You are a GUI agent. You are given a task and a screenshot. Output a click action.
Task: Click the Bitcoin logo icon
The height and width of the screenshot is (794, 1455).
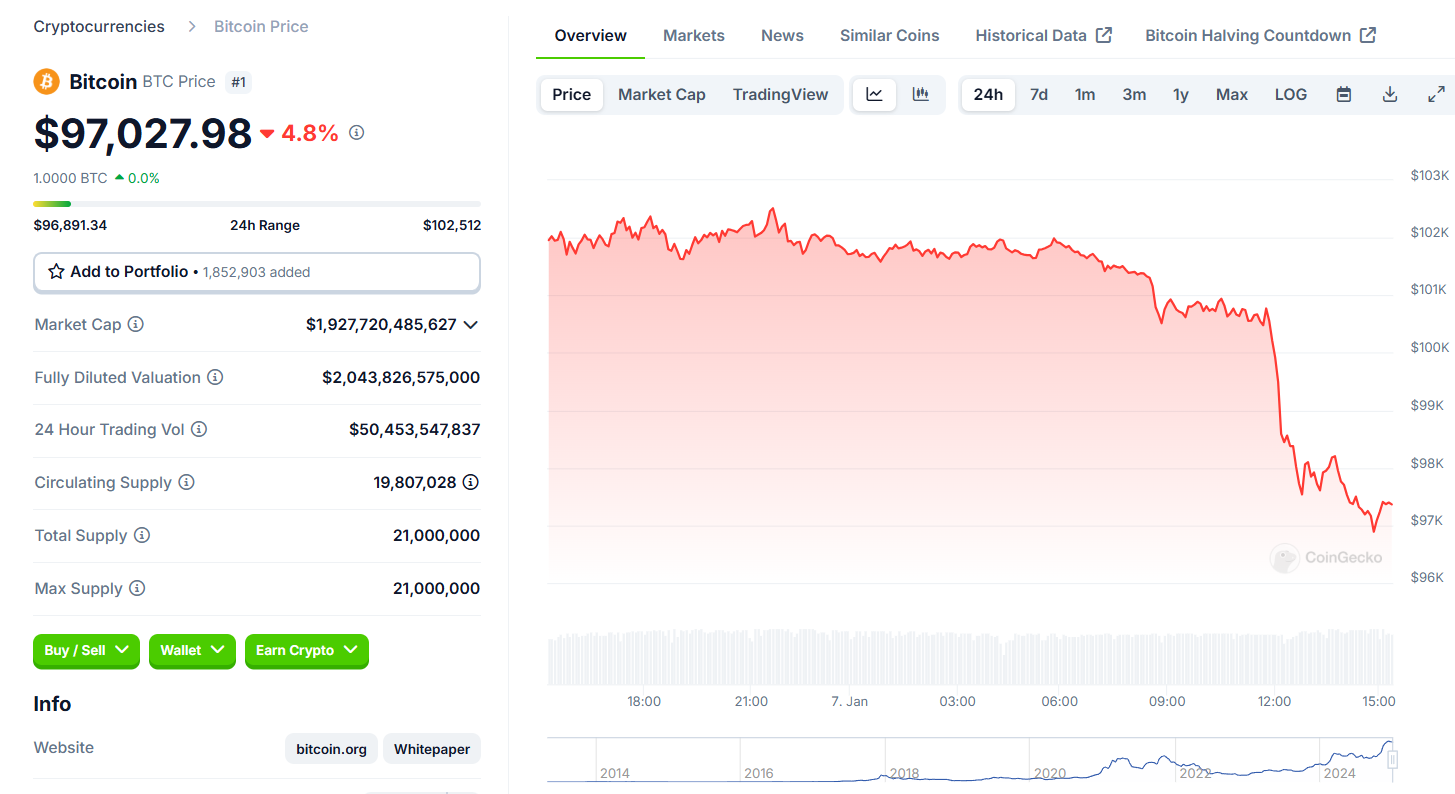pyautogui.click(x=47, y=82)
